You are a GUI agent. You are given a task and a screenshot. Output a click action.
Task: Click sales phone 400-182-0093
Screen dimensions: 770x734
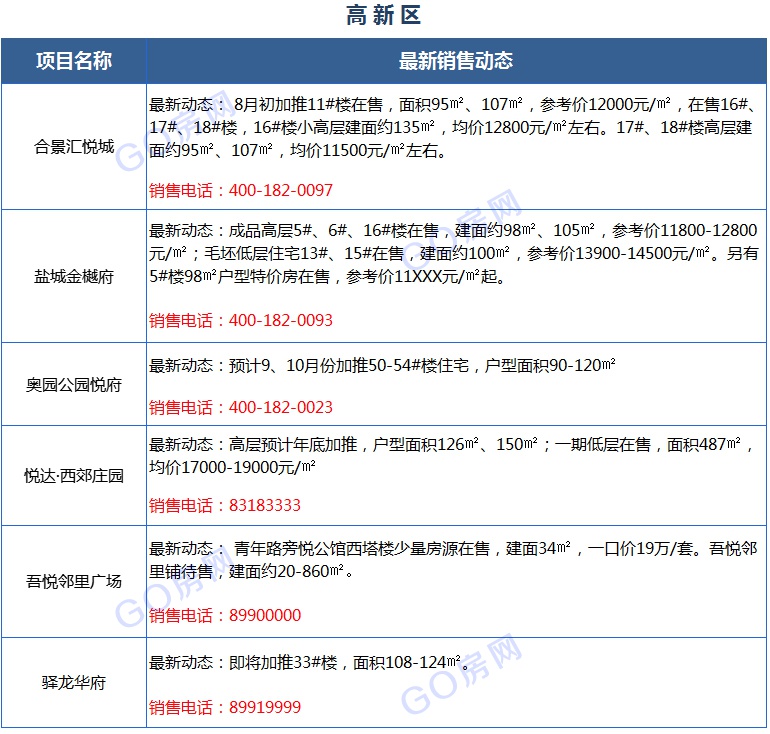click(x=280, y=320)
